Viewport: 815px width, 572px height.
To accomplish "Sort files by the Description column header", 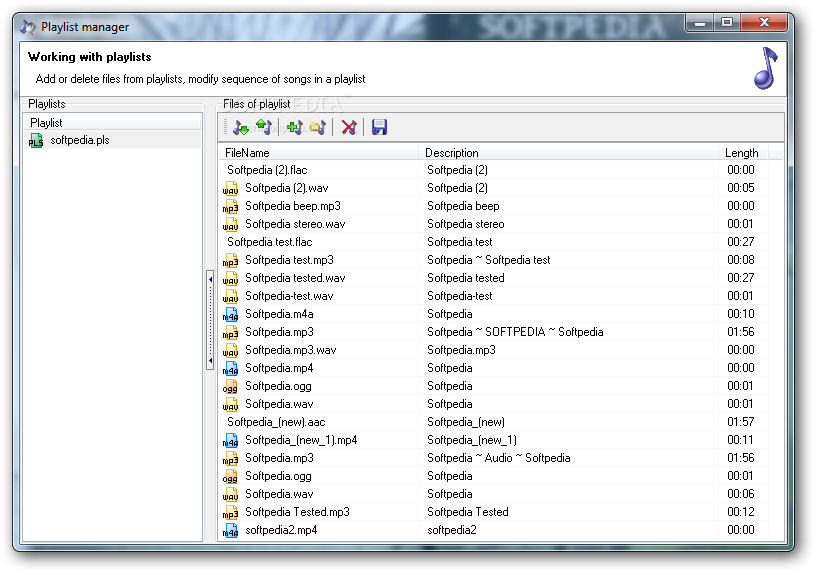I will point(568,153).
